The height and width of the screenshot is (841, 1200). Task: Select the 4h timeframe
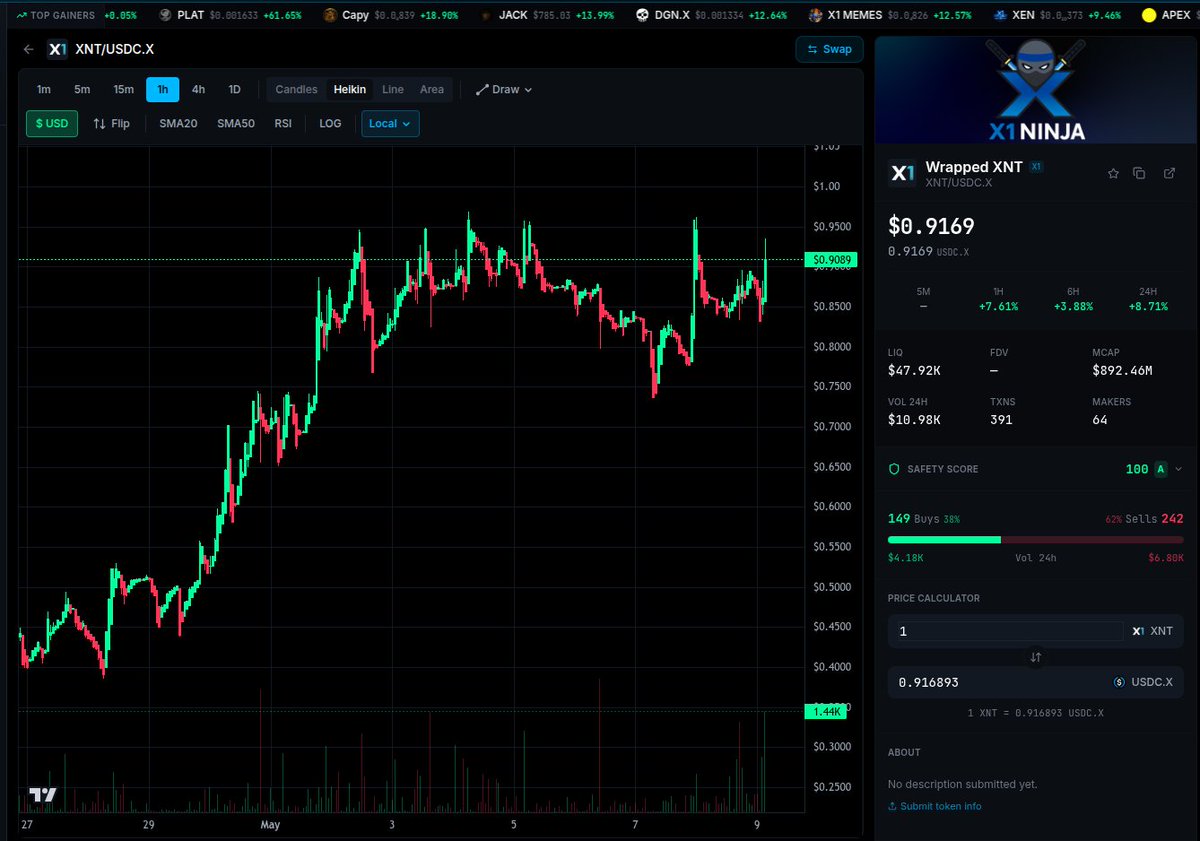[198, 89]
